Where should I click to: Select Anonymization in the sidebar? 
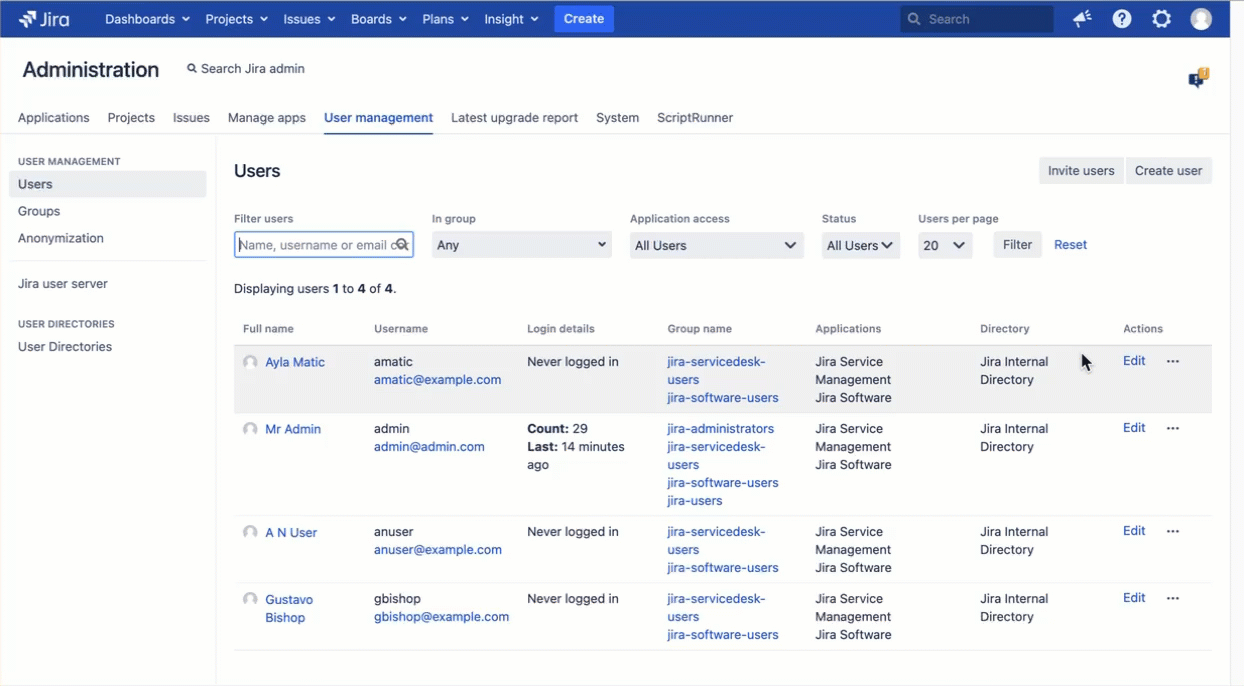tap(61, 238)
